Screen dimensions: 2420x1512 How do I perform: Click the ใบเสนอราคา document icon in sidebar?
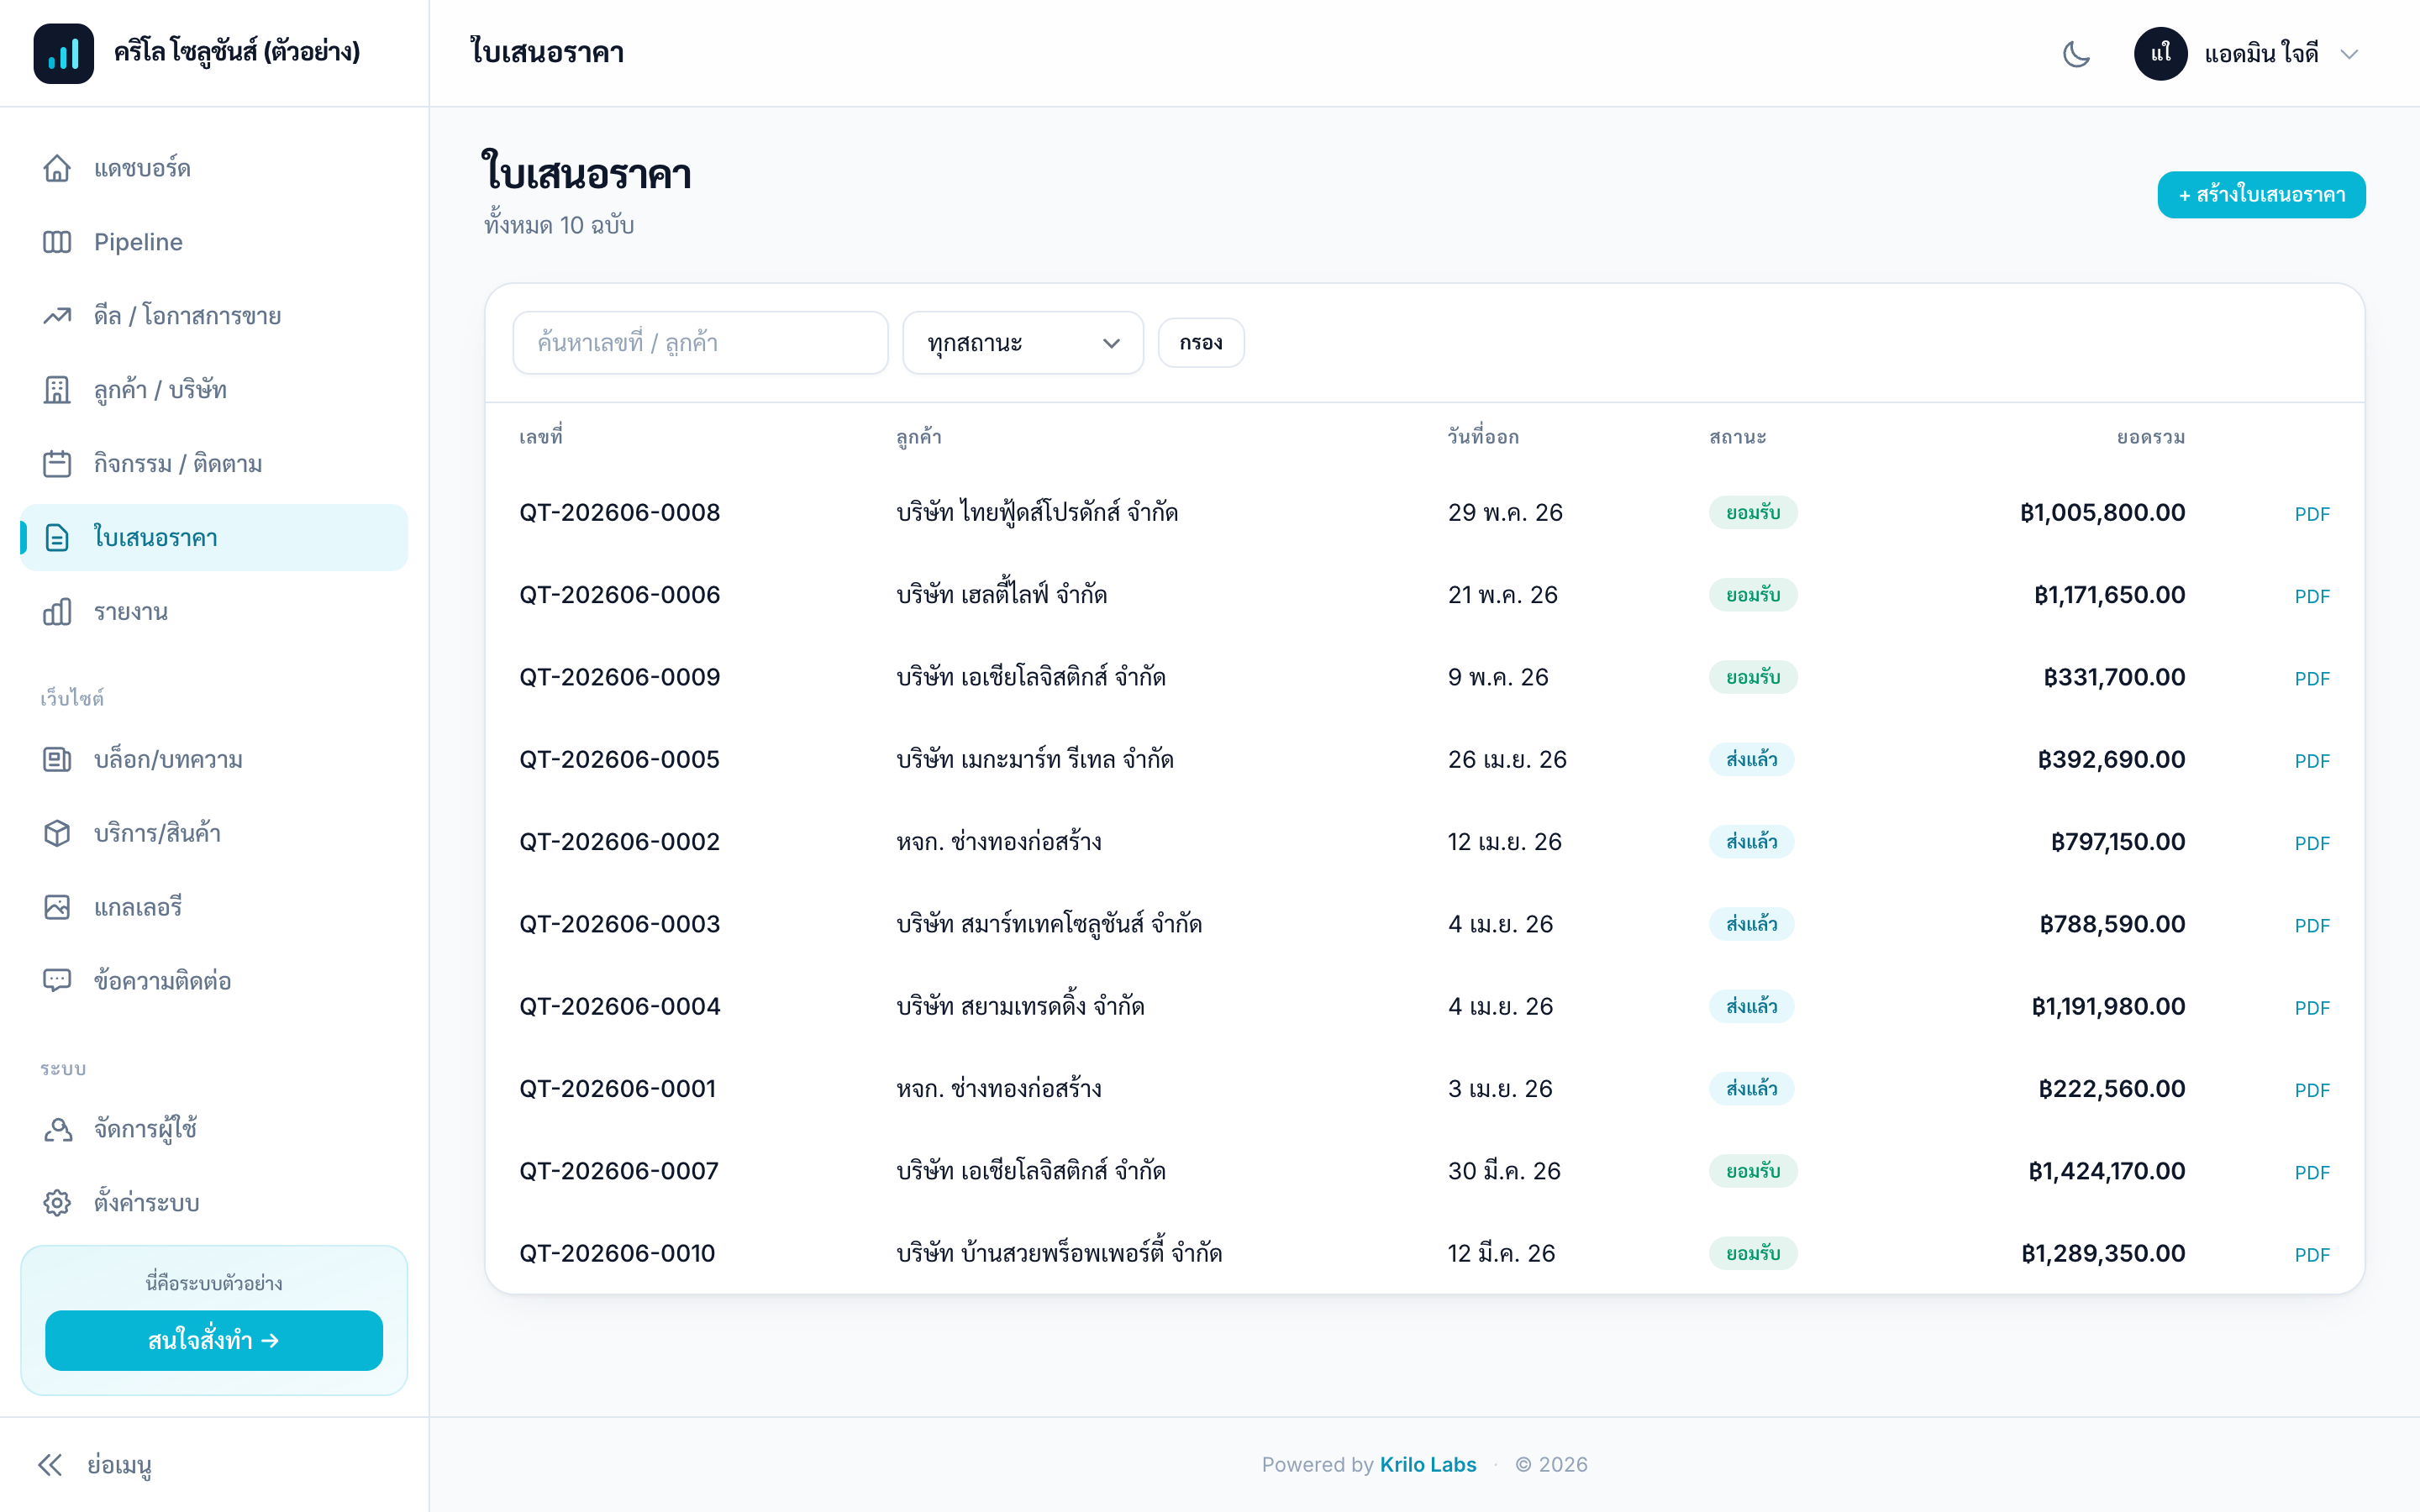click(57, 538)
